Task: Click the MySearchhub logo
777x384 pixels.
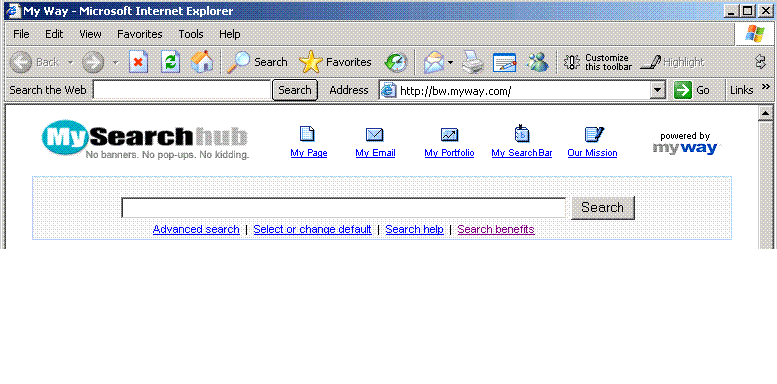Action: (145, 139)
